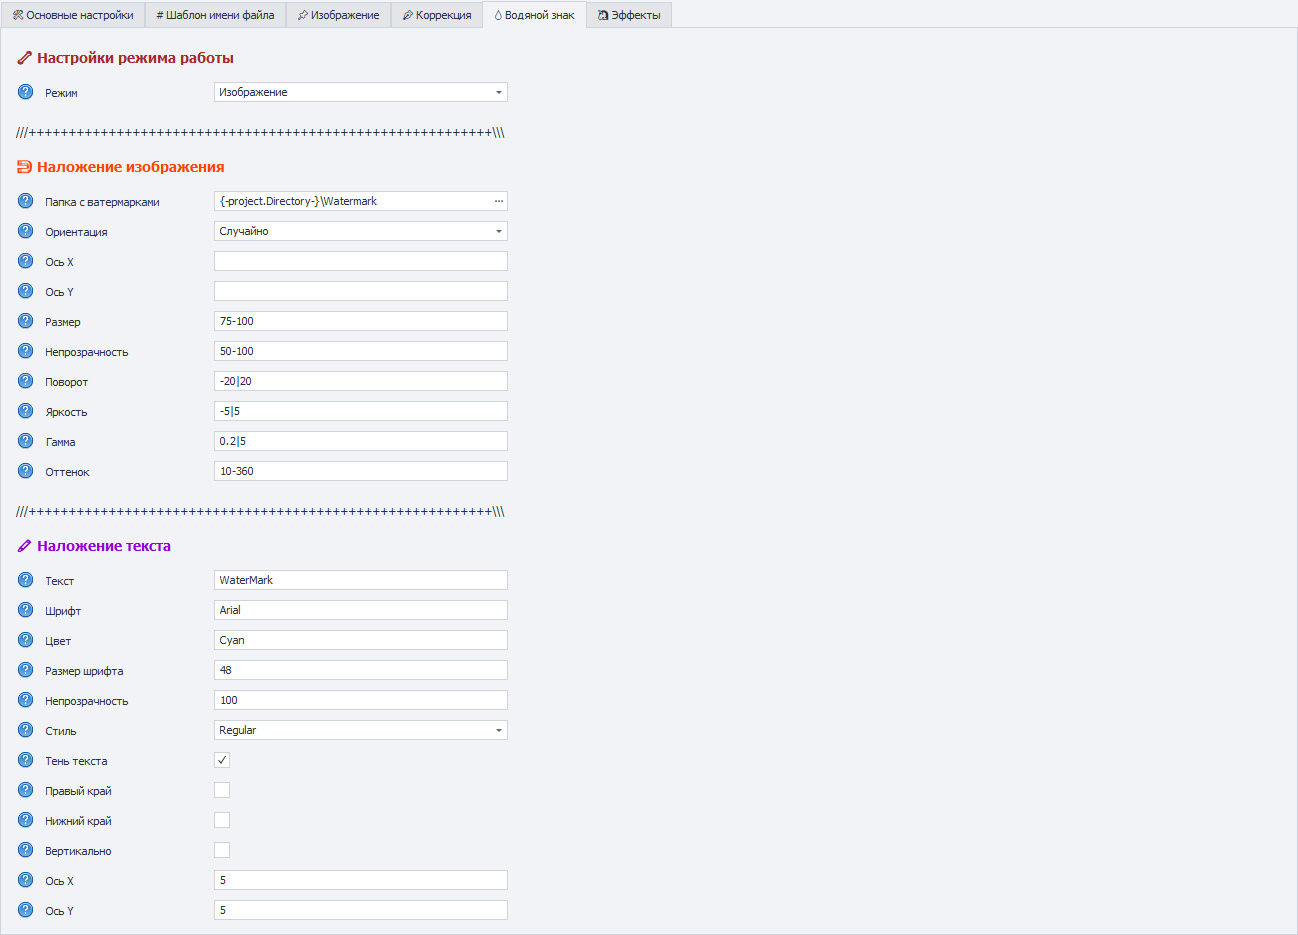Screen dimensions: 1298x935
Task: Go to the Изображение tab
Action: [338, 15]
